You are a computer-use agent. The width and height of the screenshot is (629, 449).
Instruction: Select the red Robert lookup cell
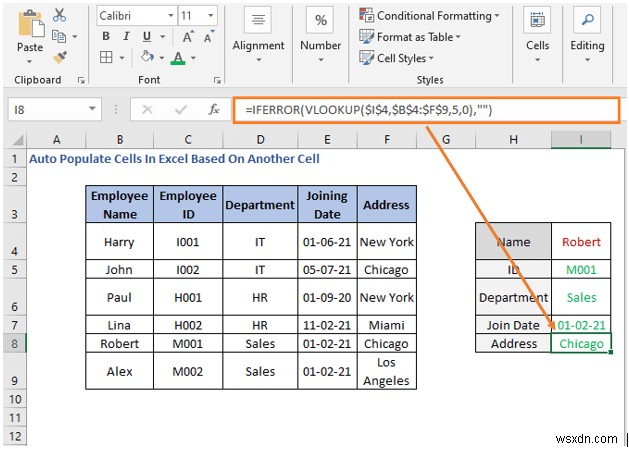(x=581, y=242)
